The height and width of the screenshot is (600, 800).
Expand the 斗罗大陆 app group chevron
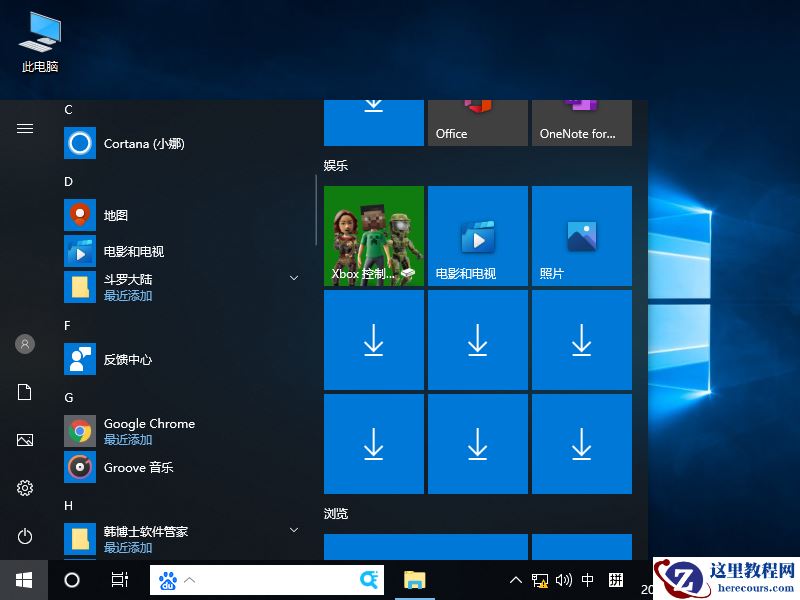click(293, 277)
